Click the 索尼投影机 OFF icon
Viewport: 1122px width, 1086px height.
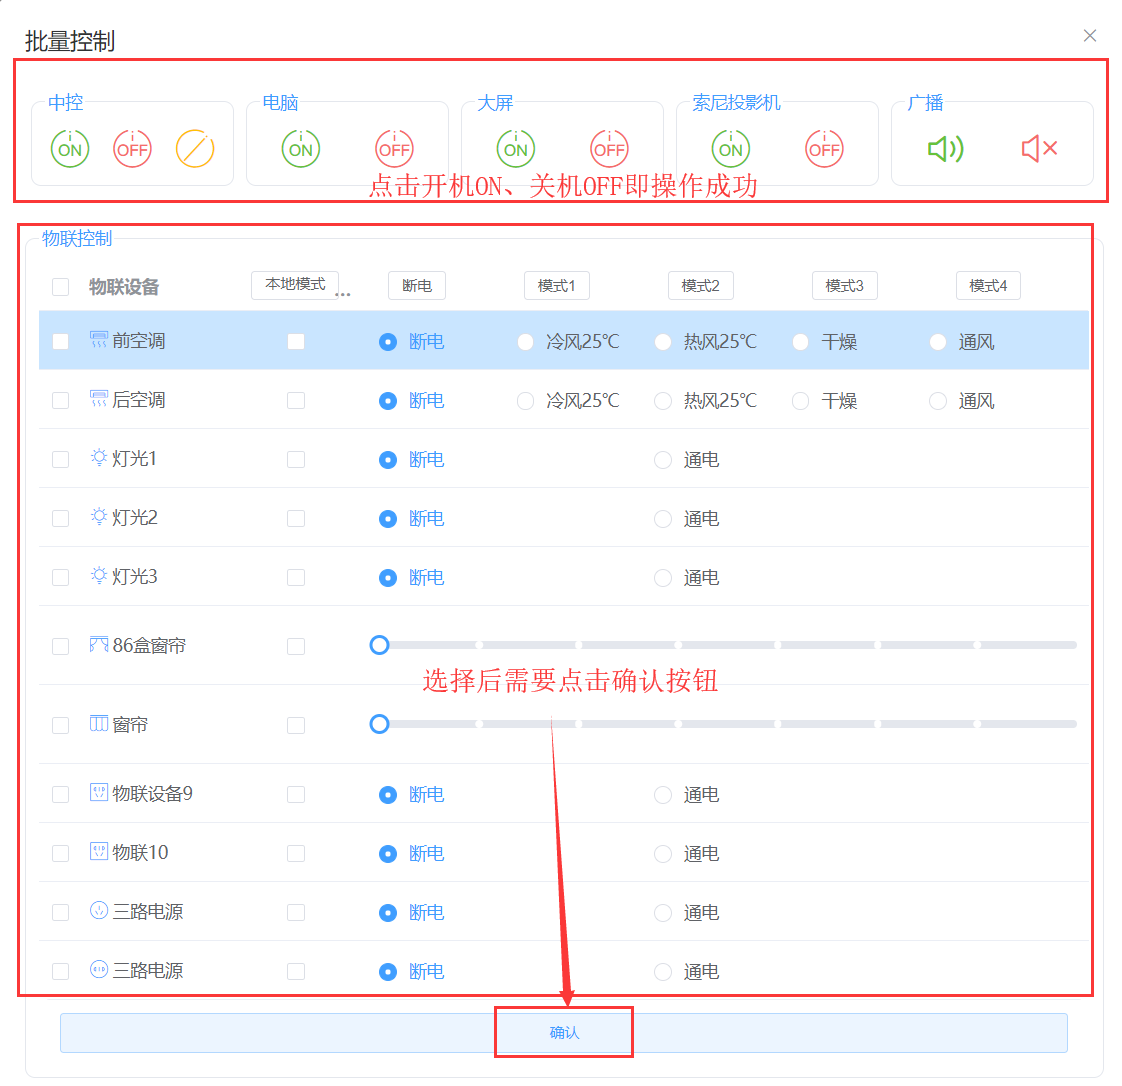coord(824,149)
